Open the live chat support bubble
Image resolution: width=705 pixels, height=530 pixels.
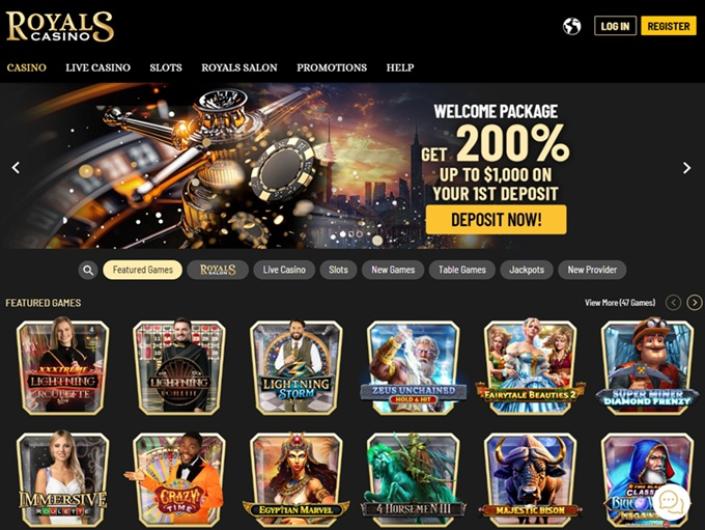[x=672, y=502]
